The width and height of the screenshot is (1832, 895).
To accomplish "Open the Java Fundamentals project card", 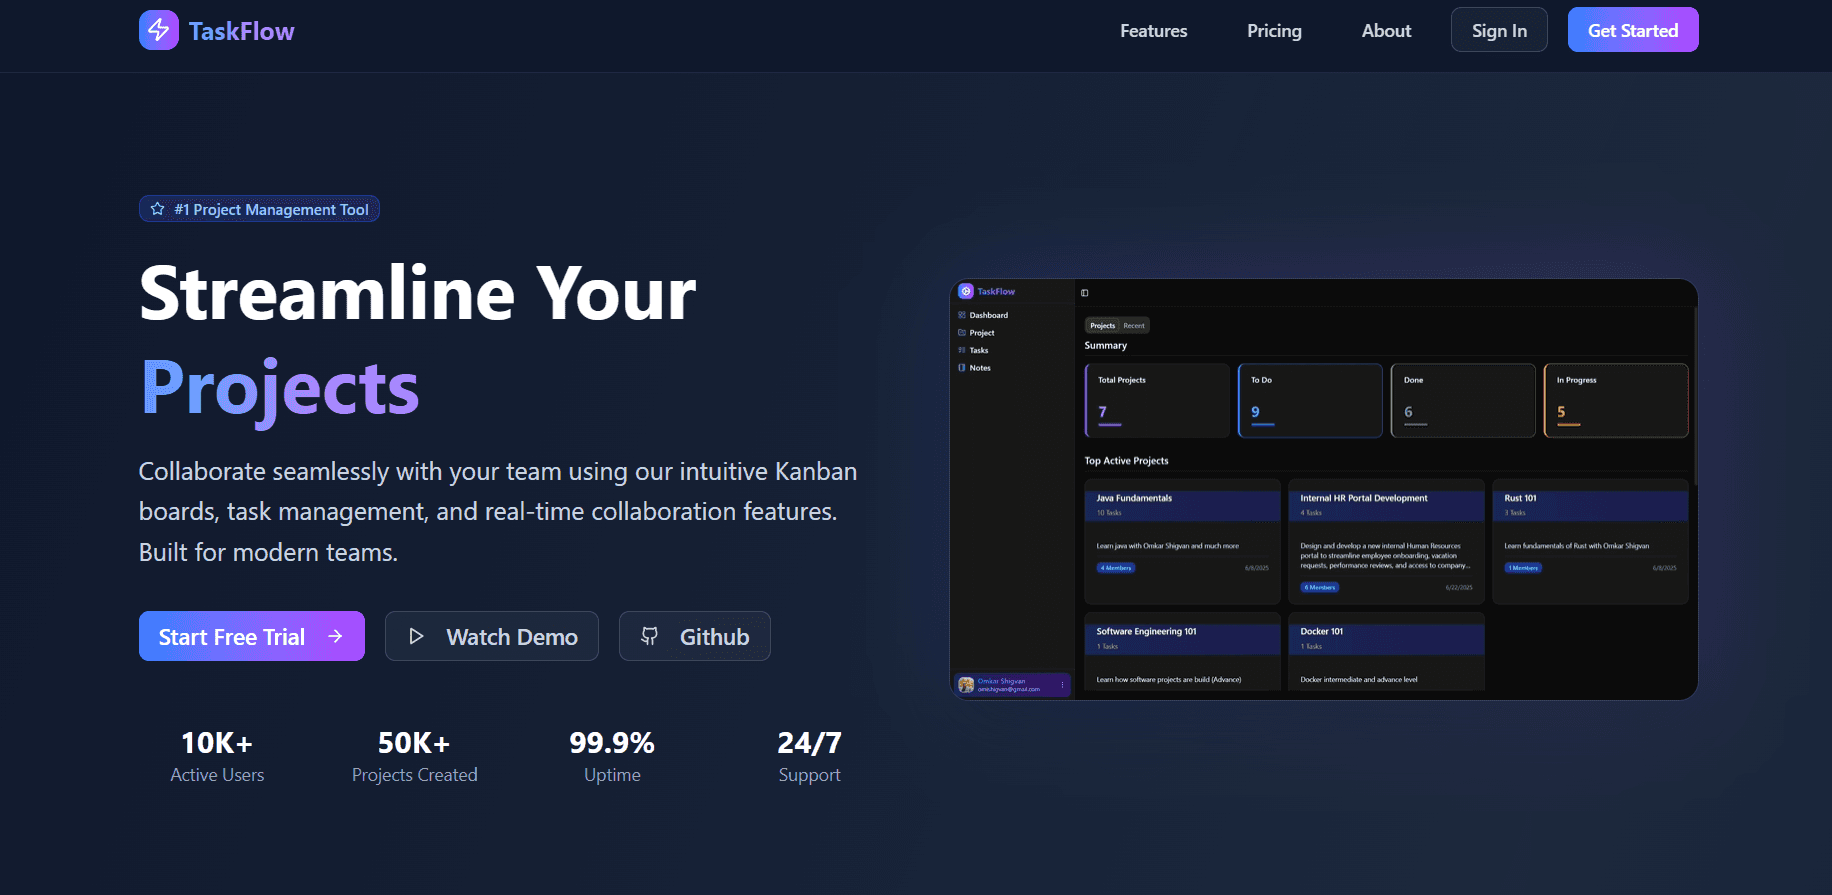I will (1182, 541).
